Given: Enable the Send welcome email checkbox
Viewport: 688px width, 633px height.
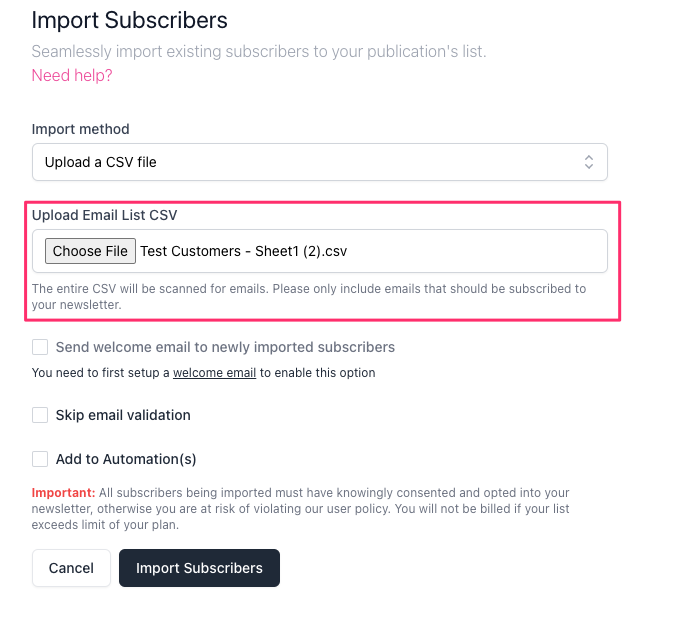Looking at the screenshot, I should pos(40,347).
